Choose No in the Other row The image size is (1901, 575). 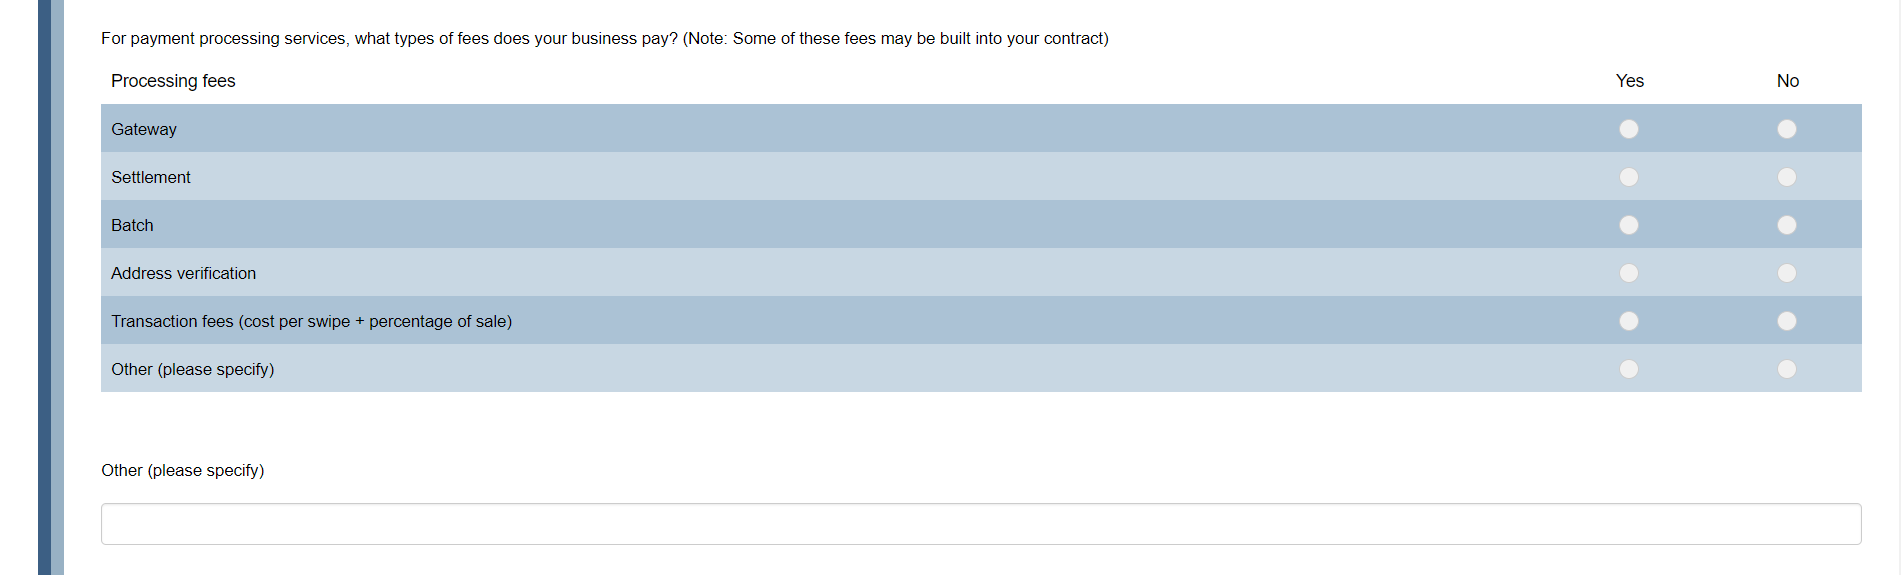[1787, 369]
